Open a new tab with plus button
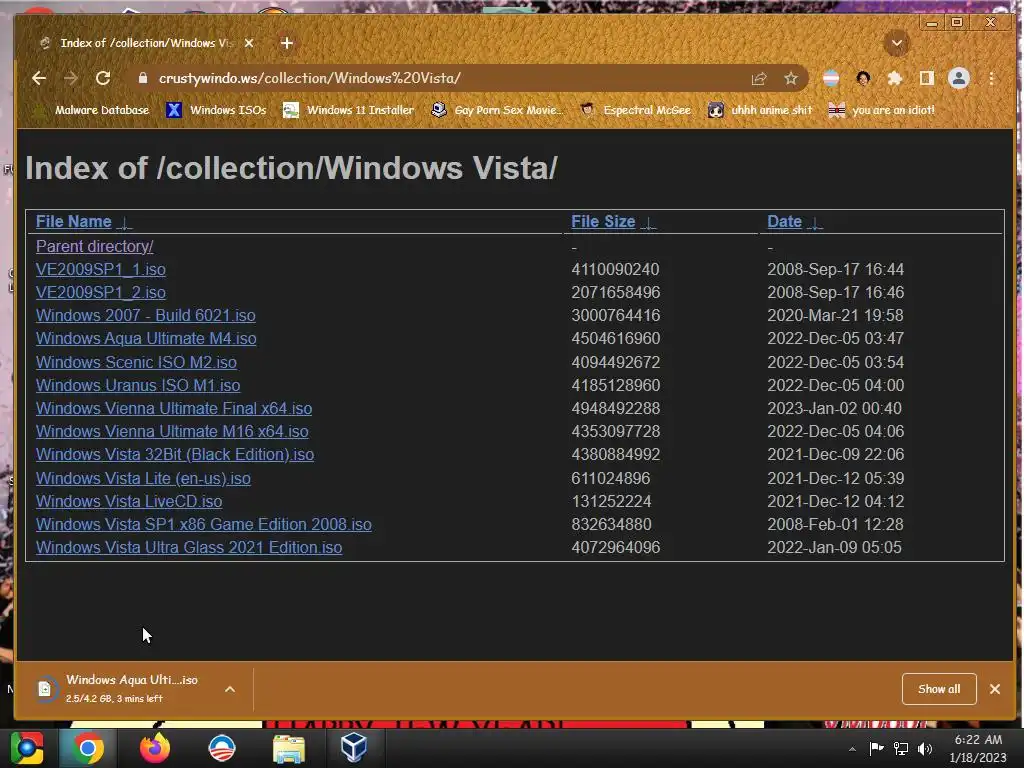 coord(287,43)
